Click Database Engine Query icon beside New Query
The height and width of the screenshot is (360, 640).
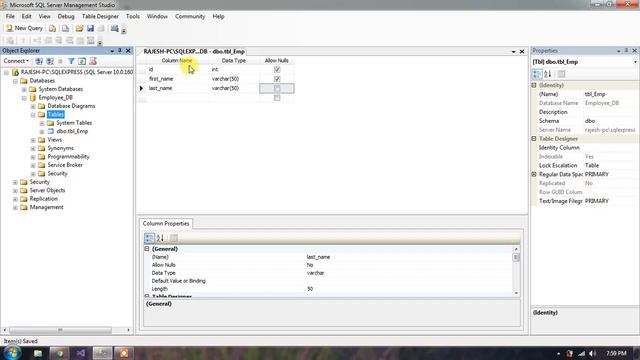click(x=53, y=29)
